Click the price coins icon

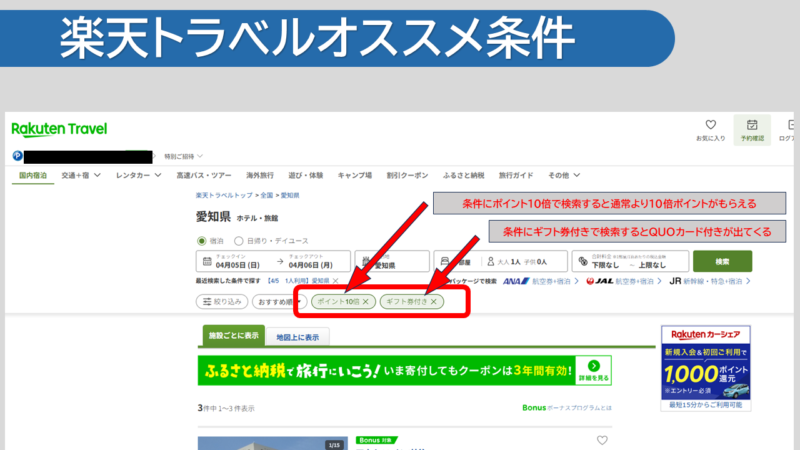coord(583,261)
